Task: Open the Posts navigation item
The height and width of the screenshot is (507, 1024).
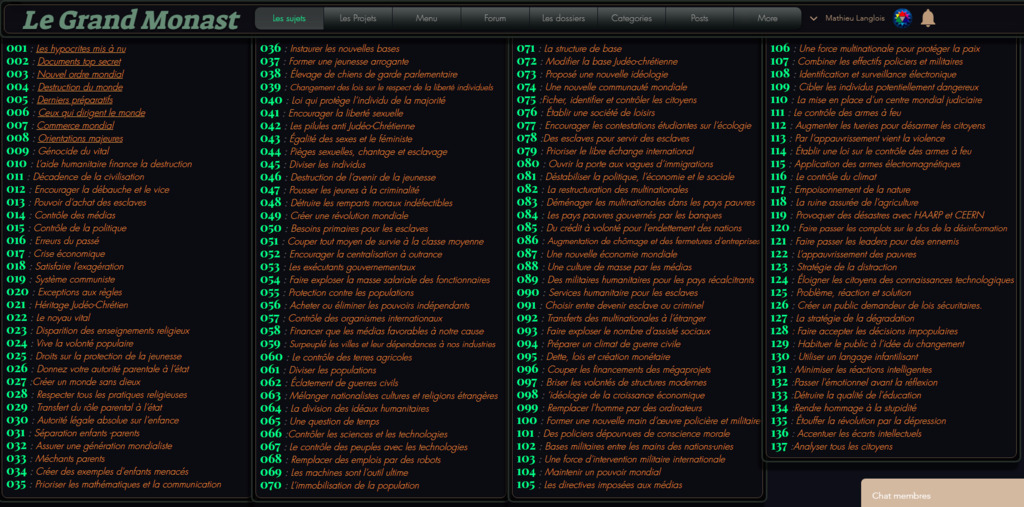Action: [699, 18]
